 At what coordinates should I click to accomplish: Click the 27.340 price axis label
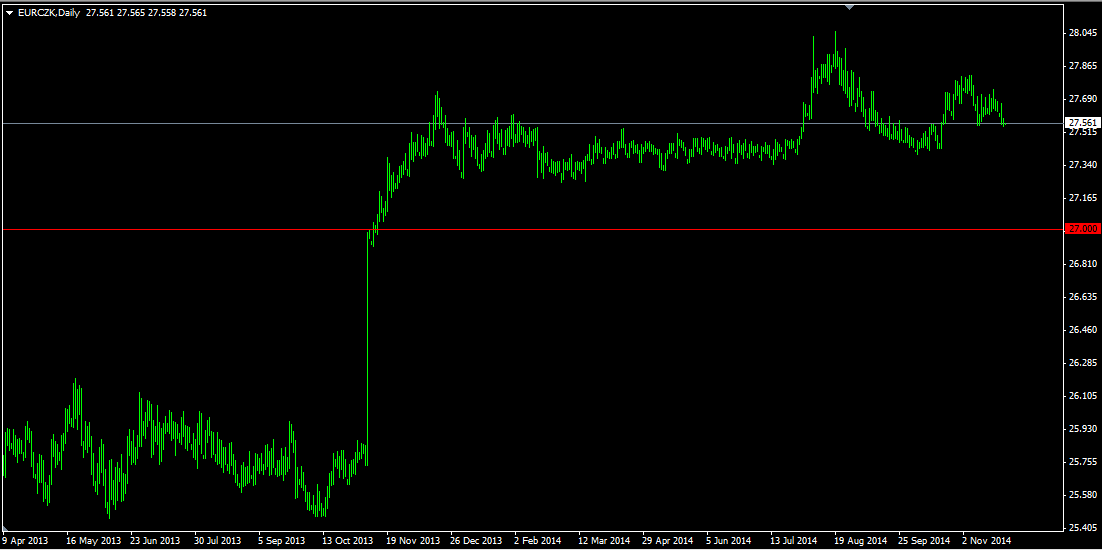pyautogui.click(x=1082, y=165)
